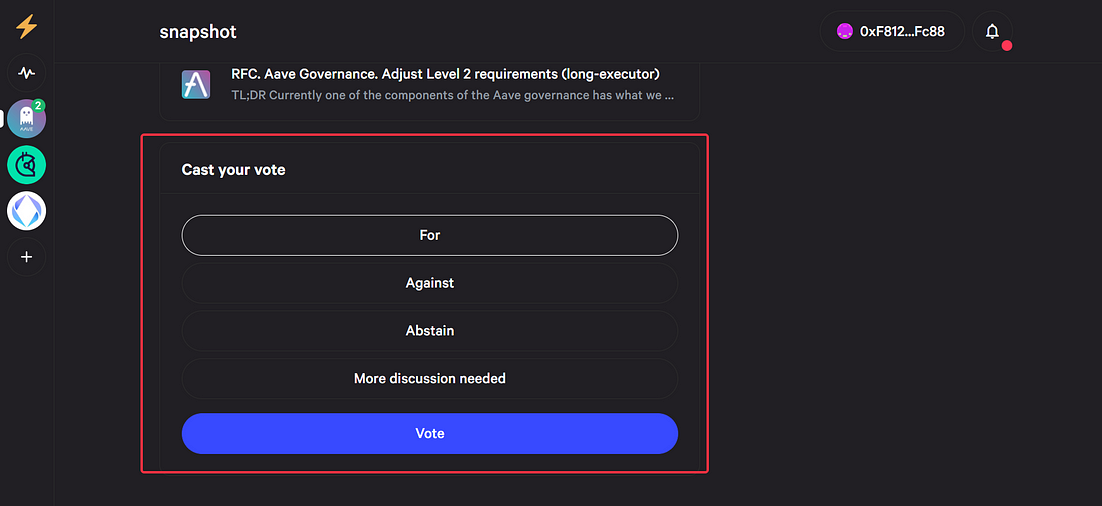The height and width of the screenshot is (506, 1102).
Task: Open RFC Aave Governance proposal title
Action: tap(445, 74)
